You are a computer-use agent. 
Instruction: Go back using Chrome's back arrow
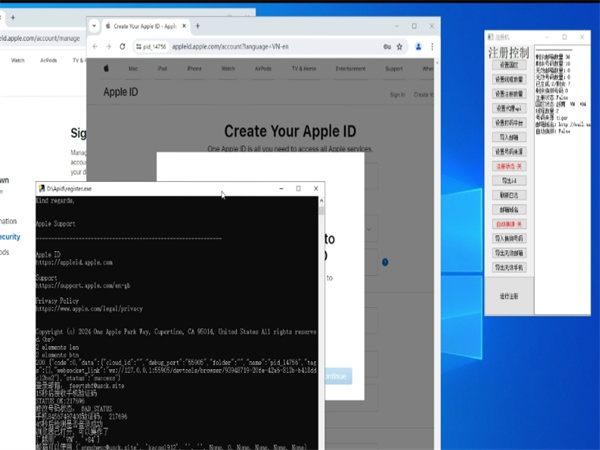(x=96, y=46)
